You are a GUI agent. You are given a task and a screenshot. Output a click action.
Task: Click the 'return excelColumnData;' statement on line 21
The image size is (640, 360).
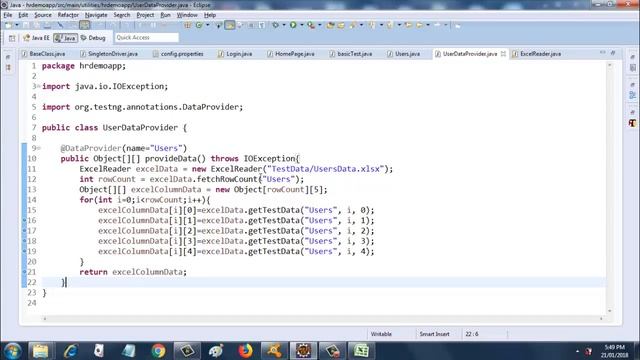click(x=133, y=272)
